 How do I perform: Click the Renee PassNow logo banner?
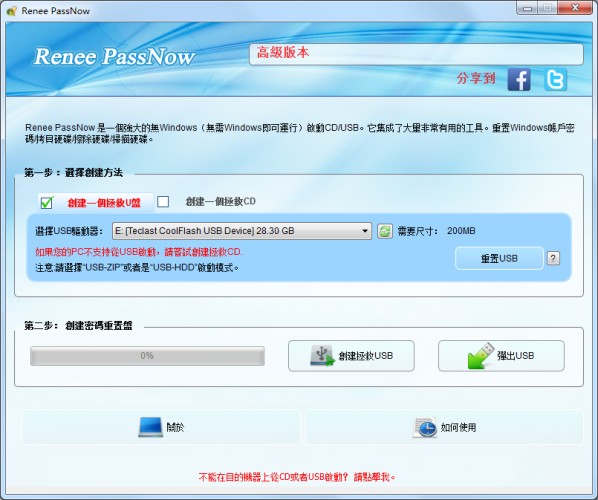coord(114,56)
